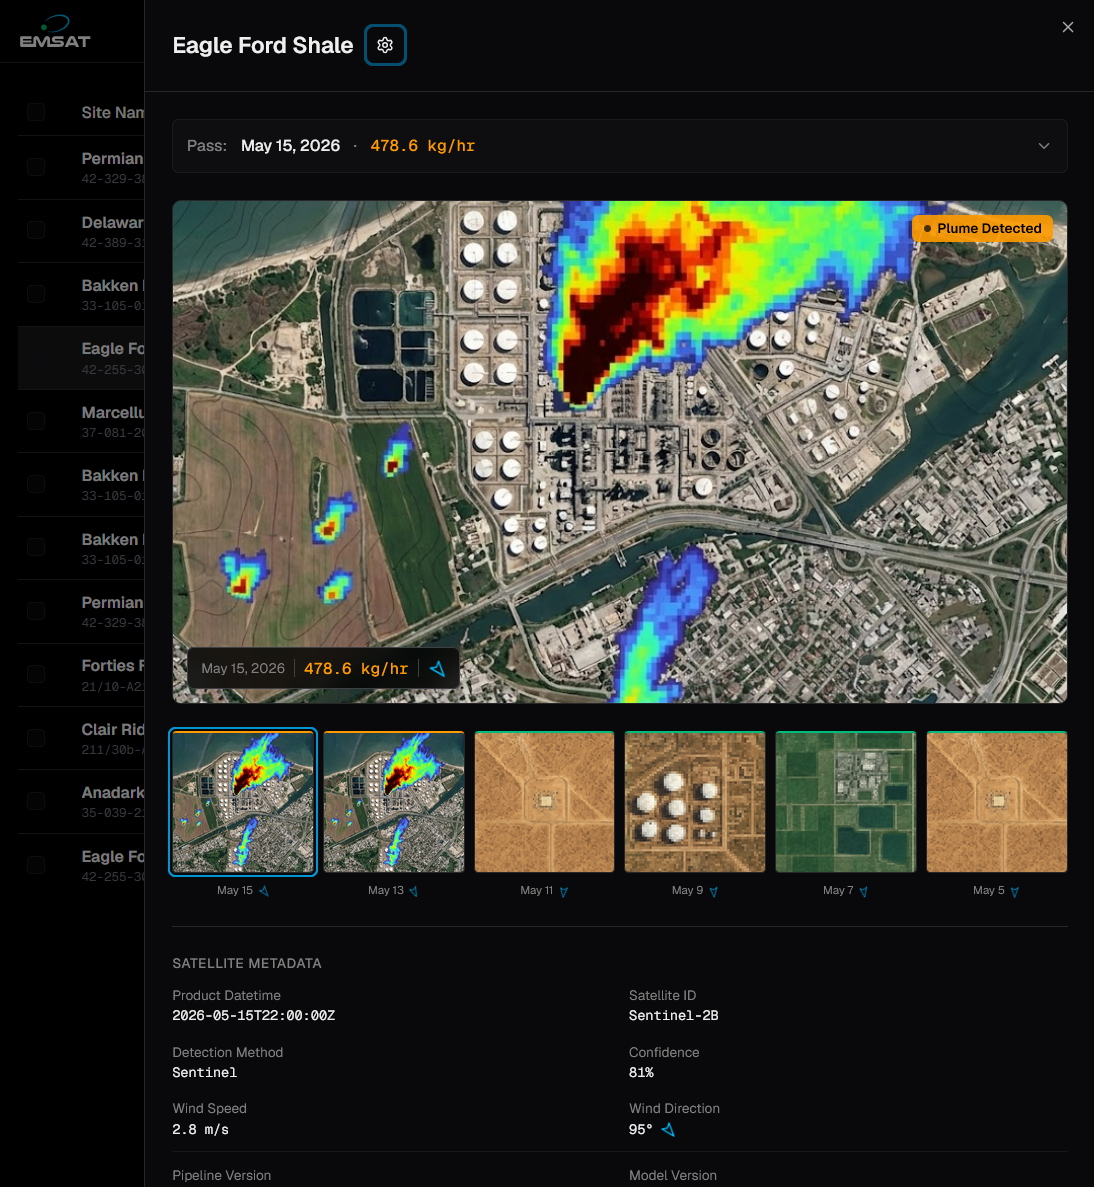
Task: Click wind arrow icon next to May 7
Action: click(x=864, y=891)
